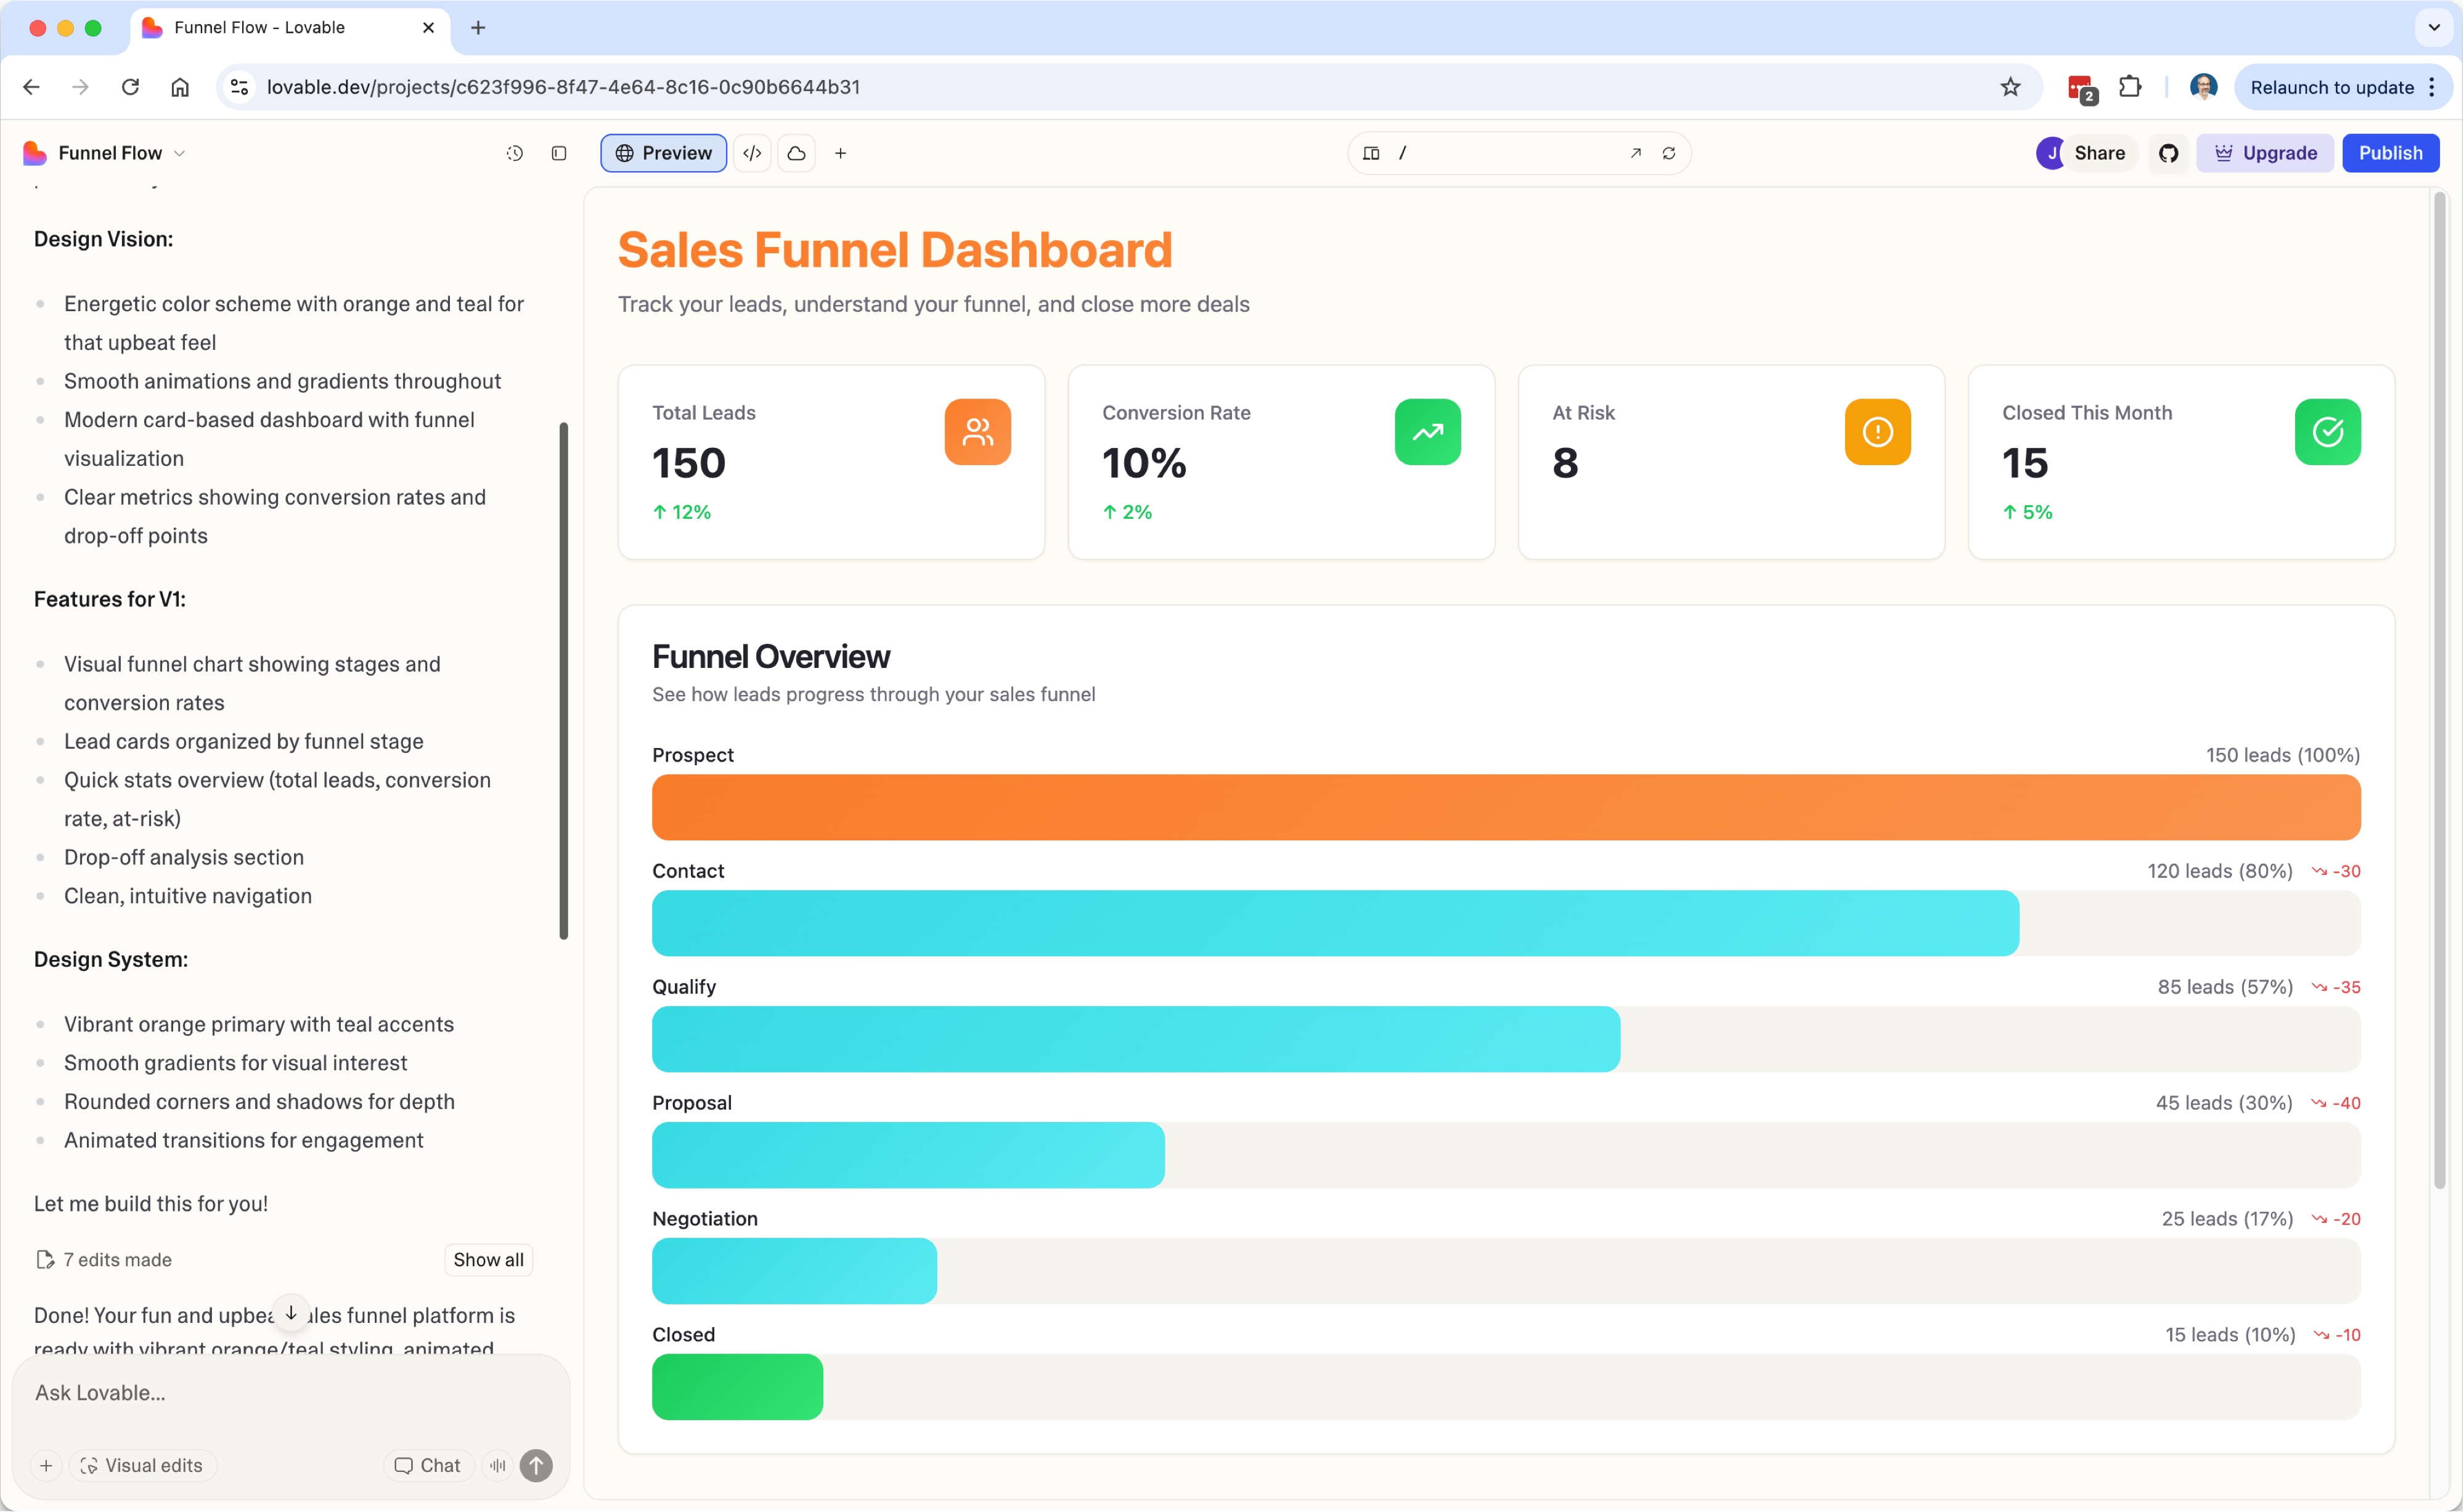Toggle Visual edits mode
This screenshot has height=1512, width=2464.
click(x=142, y=1465)
